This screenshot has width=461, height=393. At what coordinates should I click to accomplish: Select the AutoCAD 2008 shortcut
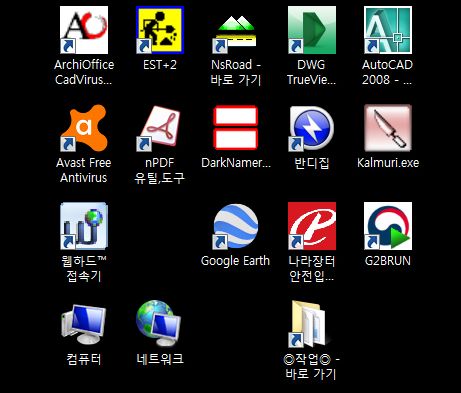(x=388, y=30)
